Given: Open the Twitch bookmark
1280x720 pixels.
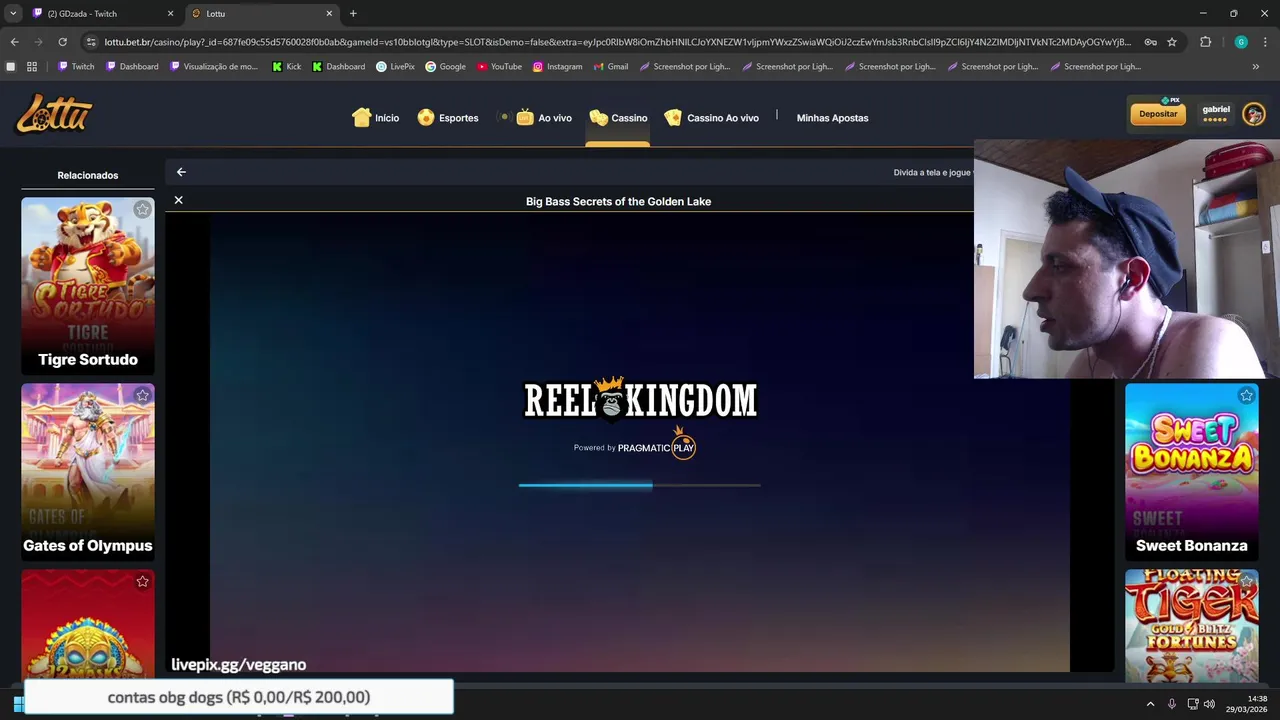Looking at the screenshot, I should [x=76, y=67].
